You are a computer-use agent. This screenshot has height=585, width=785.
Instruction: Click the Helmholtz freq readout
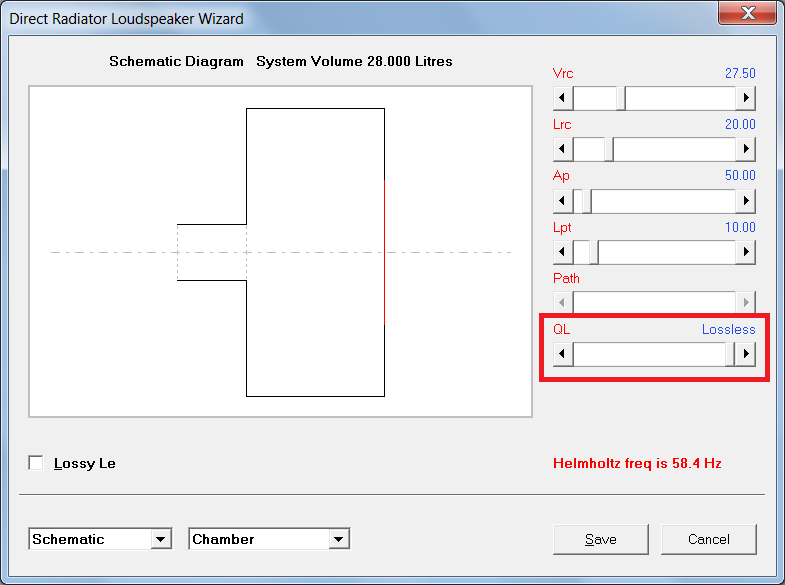pyautogui.click(x=637, y=463)
